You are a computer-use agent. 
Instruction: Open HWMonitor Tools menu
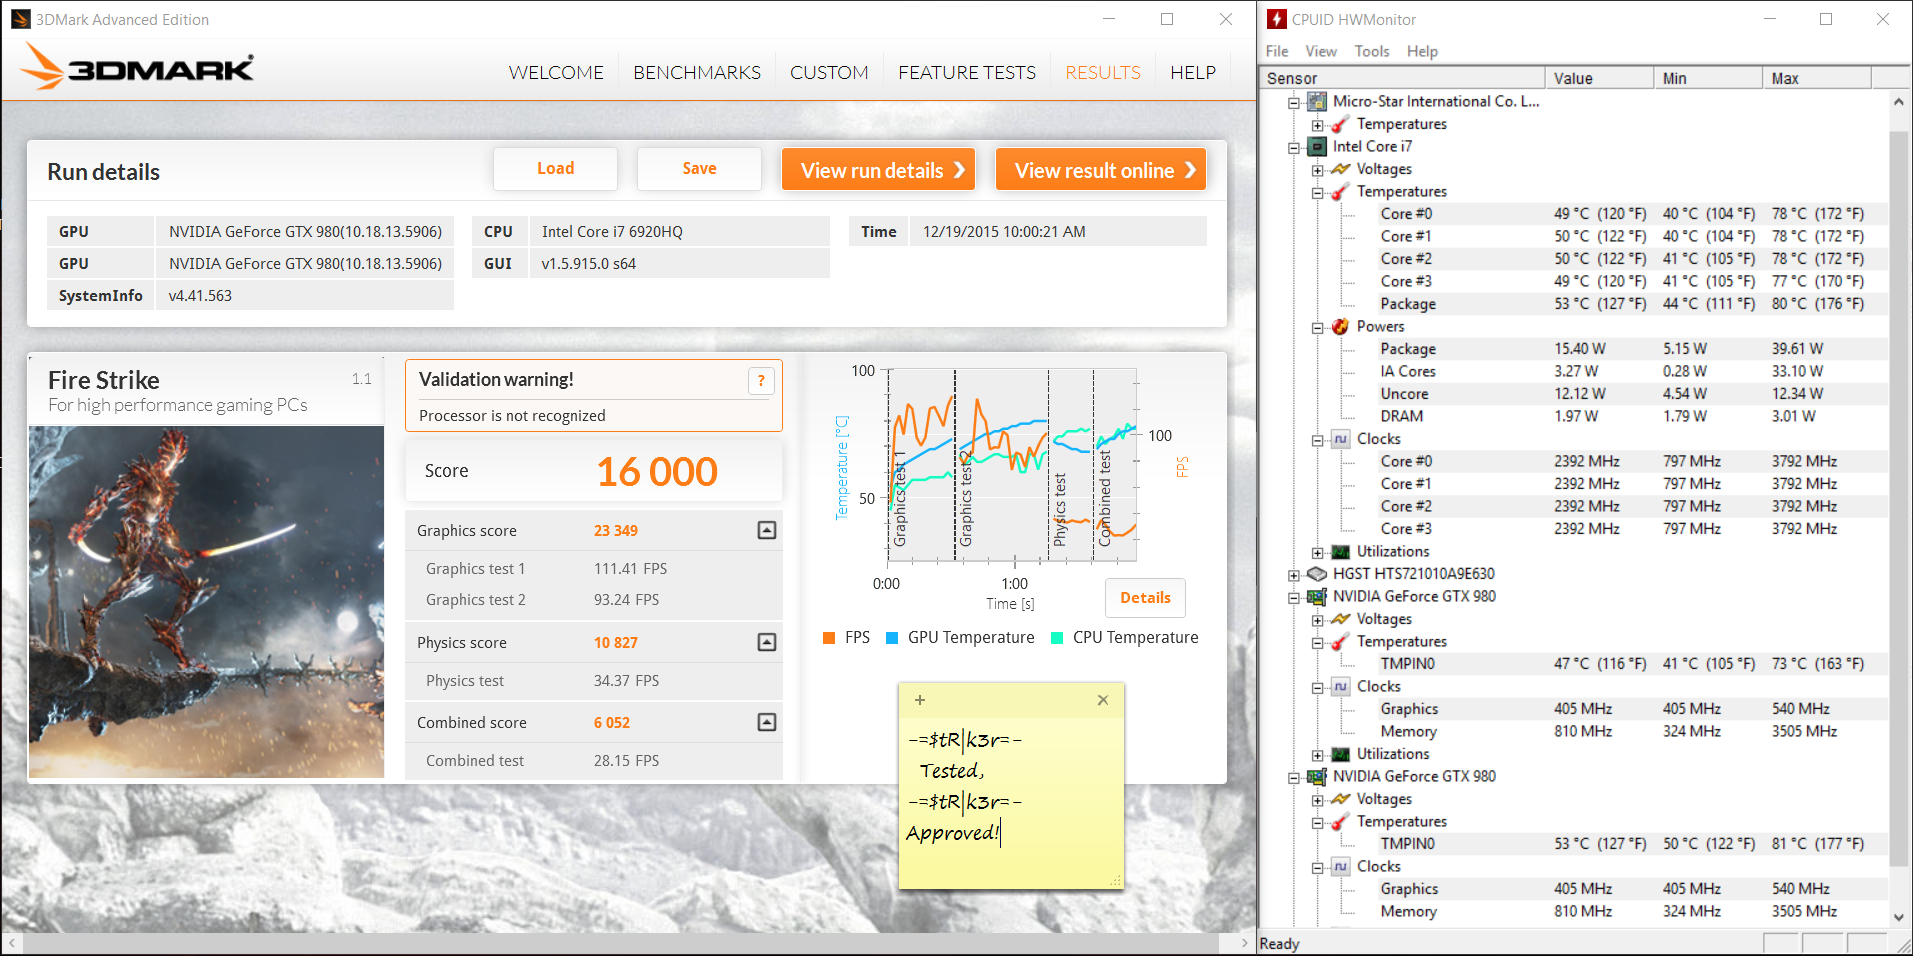[x=1372, y=51]
